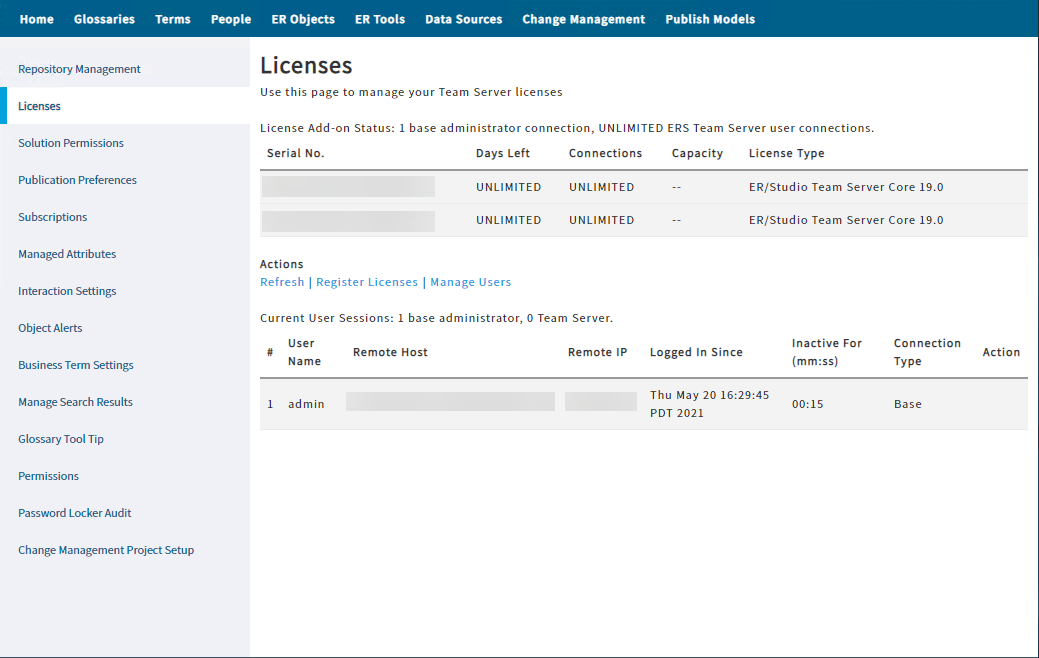This screenshot has height=658, width=1039.
Task: Click the Thu May 20 16:29:45 login time
Action: tap(709, 404)
